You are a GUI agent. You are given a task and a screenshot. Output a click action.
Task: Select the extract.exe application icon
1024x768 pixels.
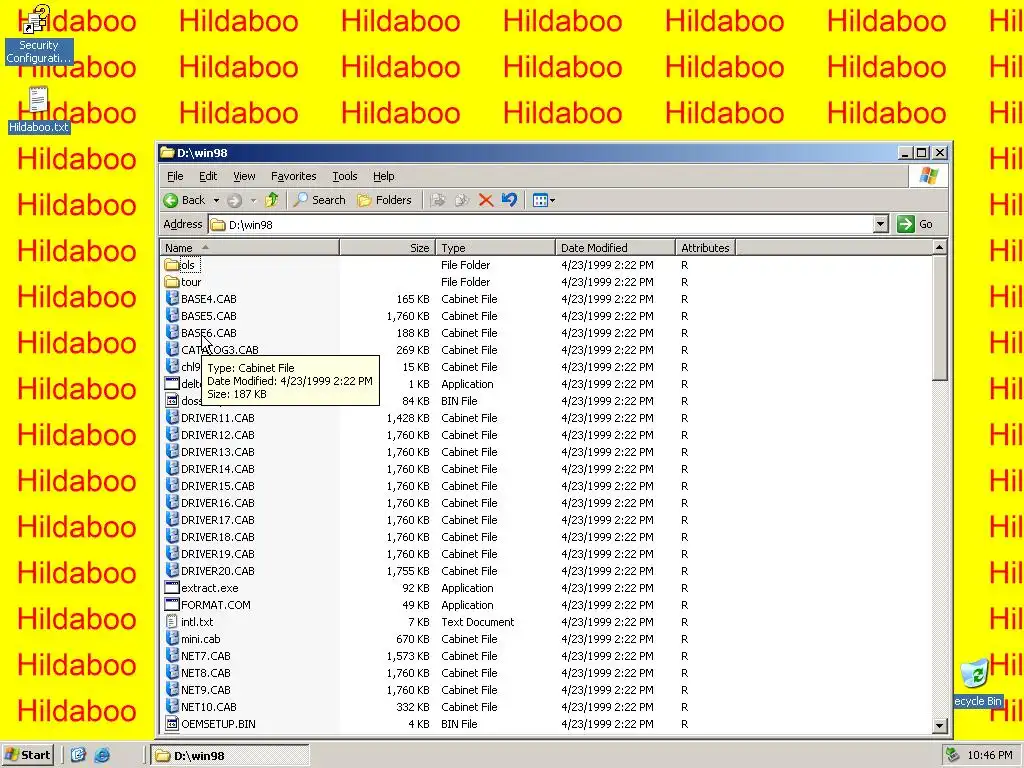172,588
